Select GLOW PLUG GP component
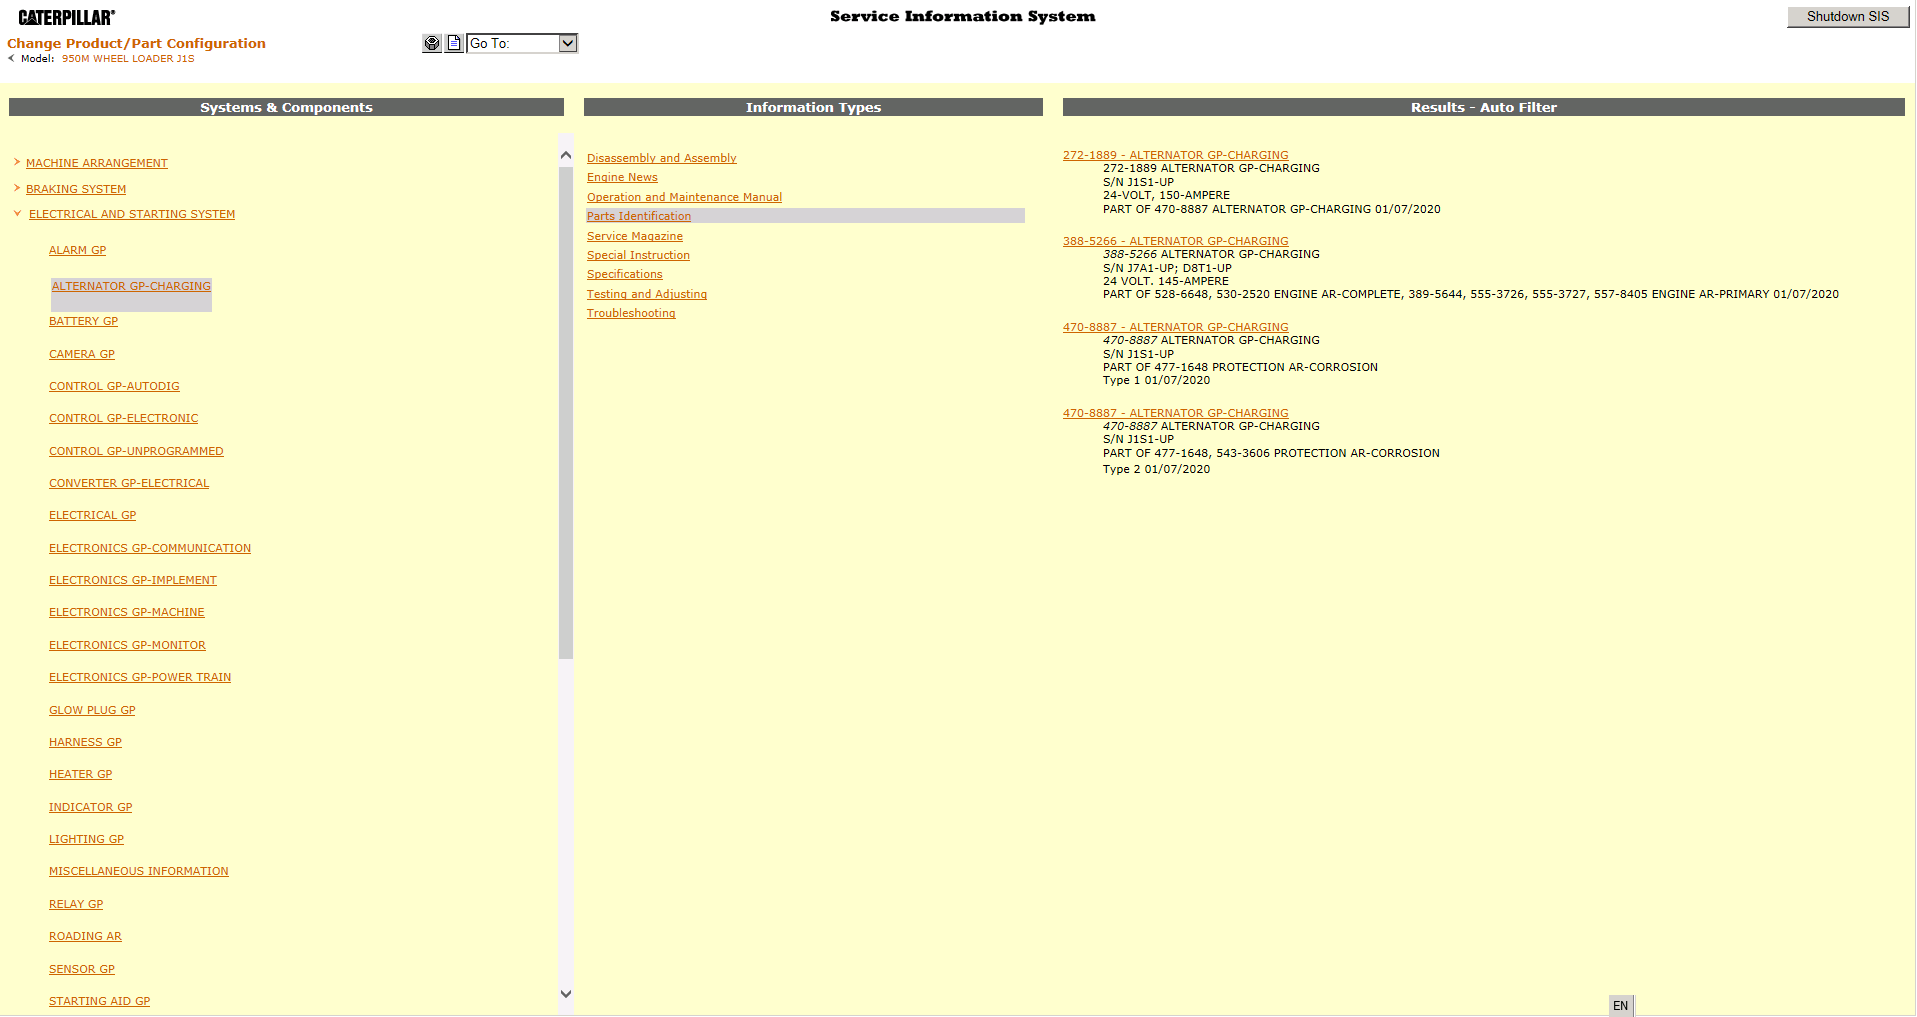 92,710
